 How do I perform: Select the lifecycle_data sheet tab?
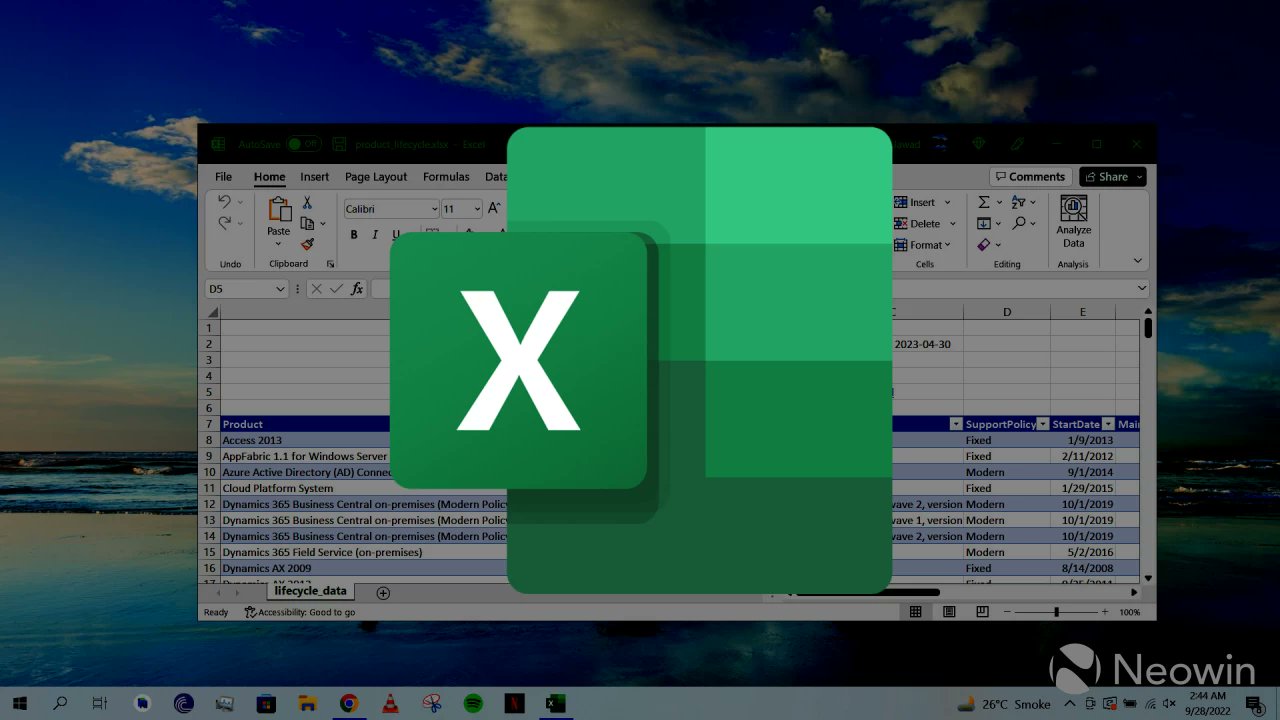pyautogui.click(x=310, y=590)
